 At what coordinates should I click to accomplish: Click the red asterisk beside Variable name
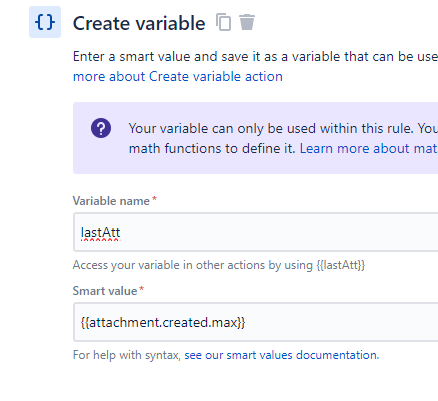tap(154, 199)
